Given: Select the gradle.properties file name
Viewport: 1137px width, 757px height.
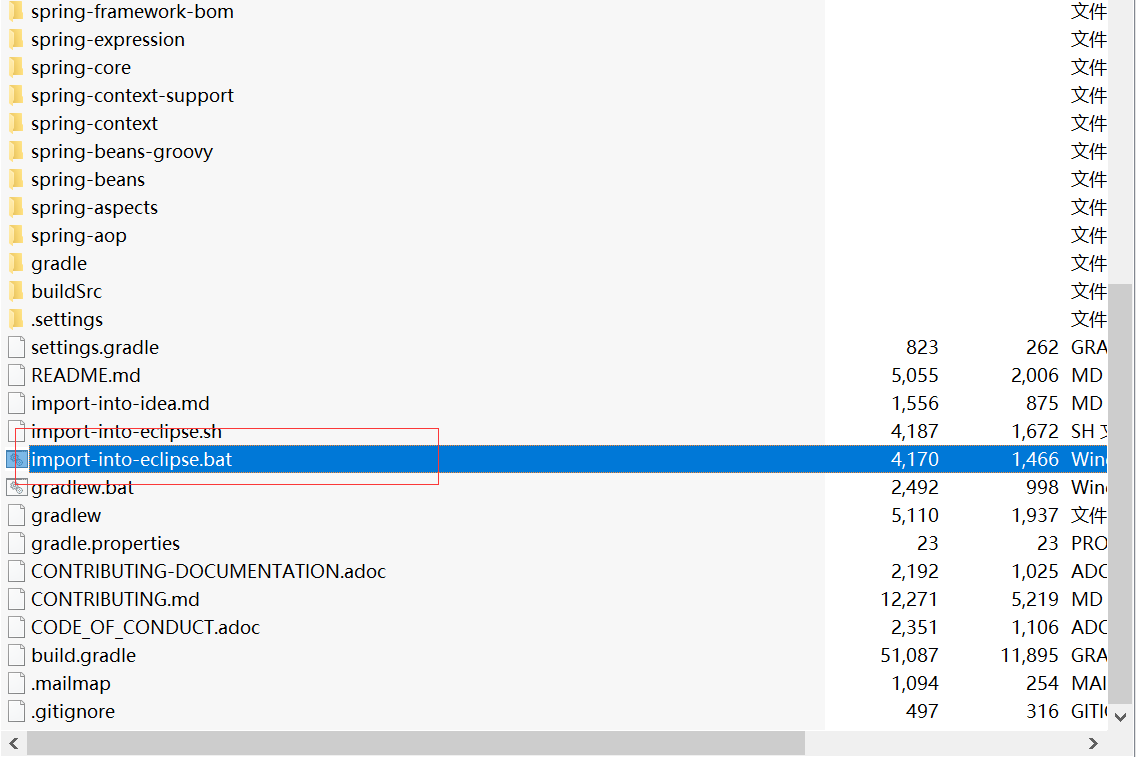Looking at the screenshot, I should pos(105,544).
